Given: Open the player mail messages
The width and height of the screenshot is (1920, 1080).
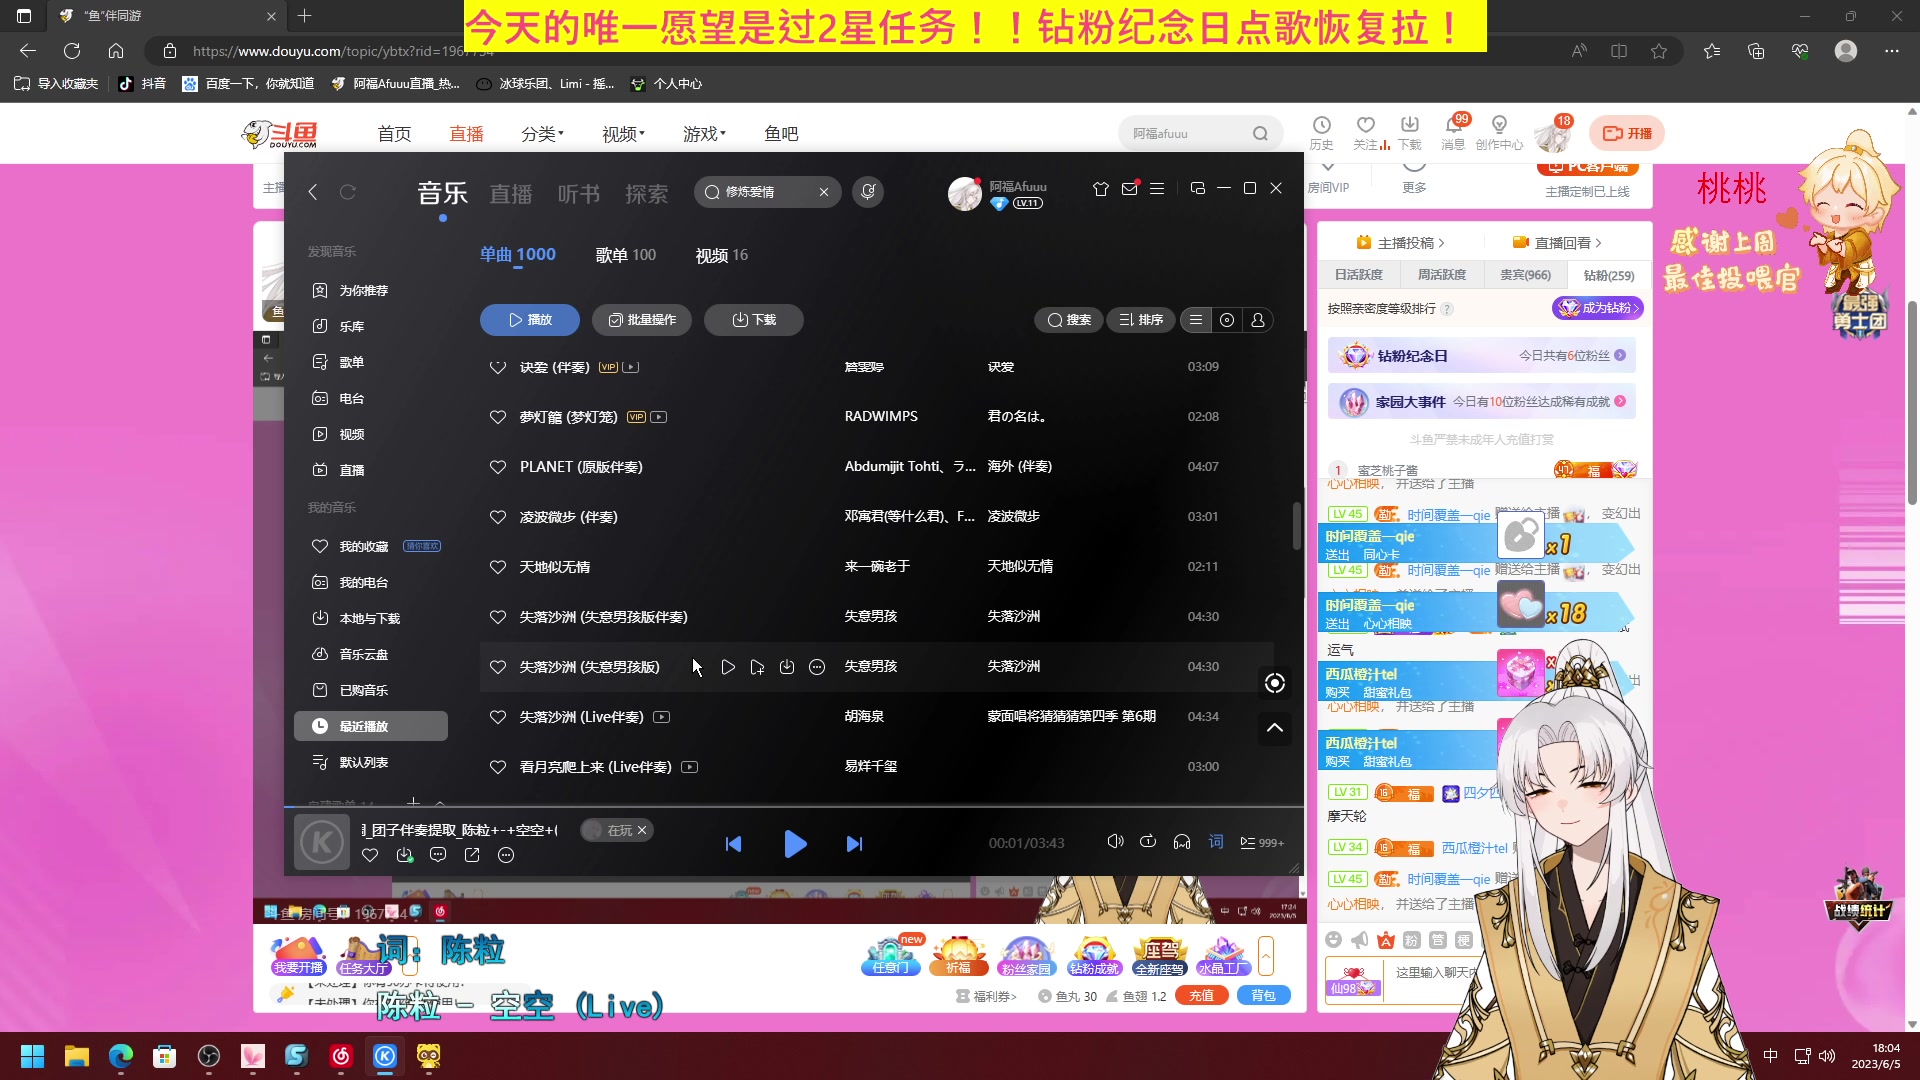Looking at the screenshot, I should coord(1130,188).
